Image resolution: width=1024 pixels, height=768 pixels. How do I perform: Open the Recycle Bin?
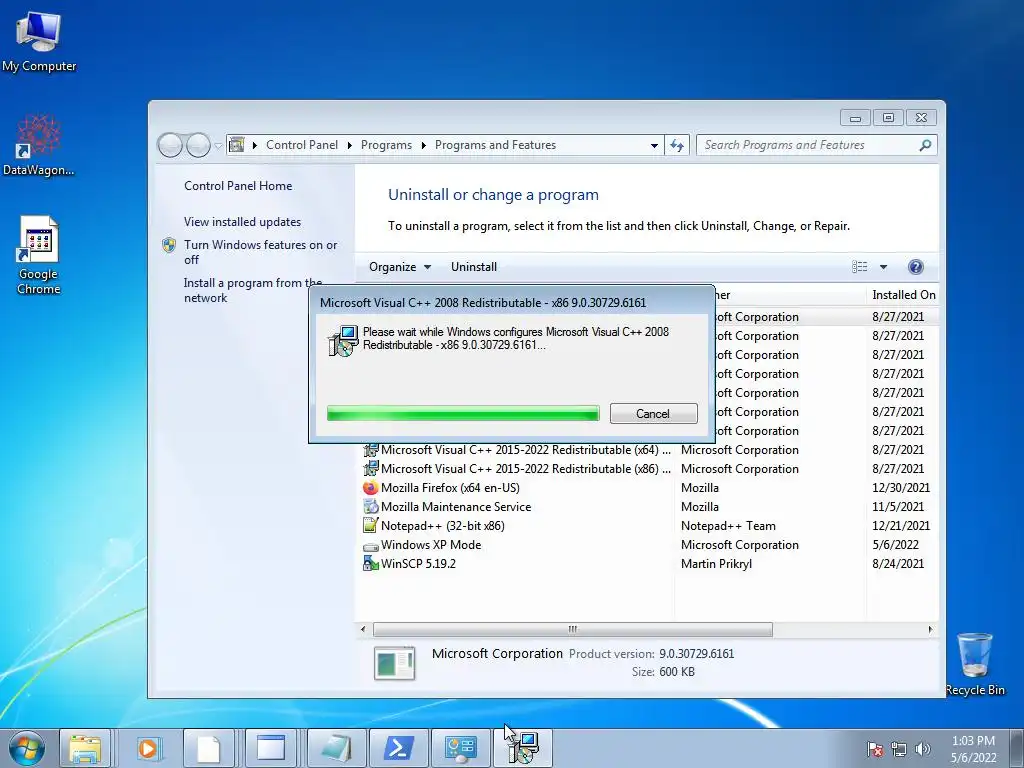pos(975,664)
